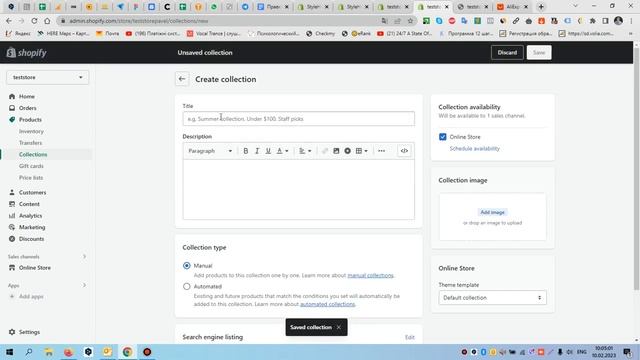Insert video into description

[x=347, y=151]
